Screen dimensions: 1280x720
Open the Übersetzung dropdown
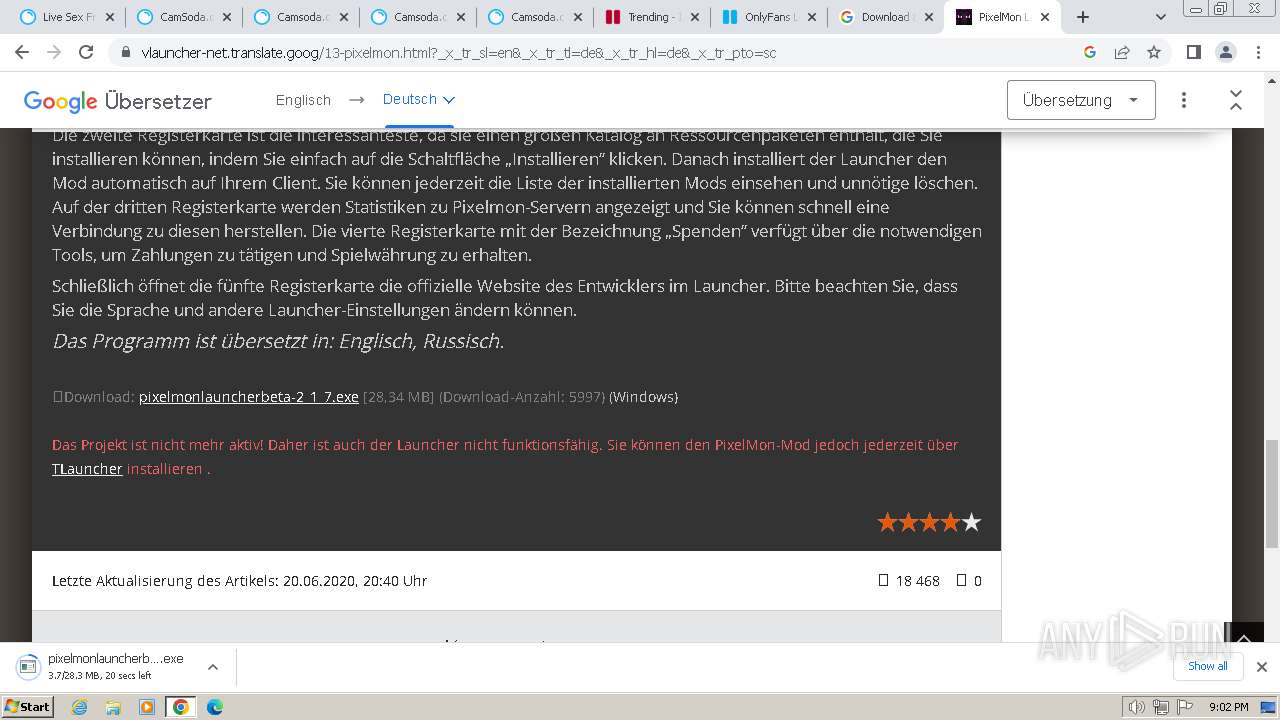point(1081,100)
